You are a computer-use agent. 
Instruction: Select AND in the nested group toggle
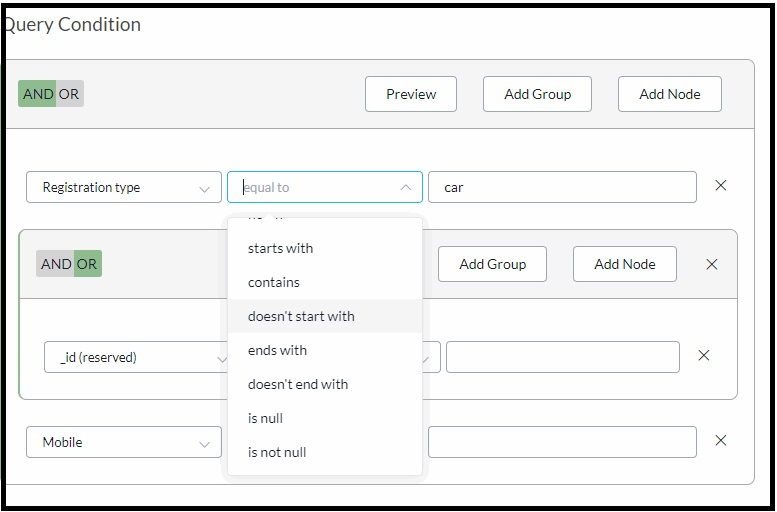(x=55, y=264)
